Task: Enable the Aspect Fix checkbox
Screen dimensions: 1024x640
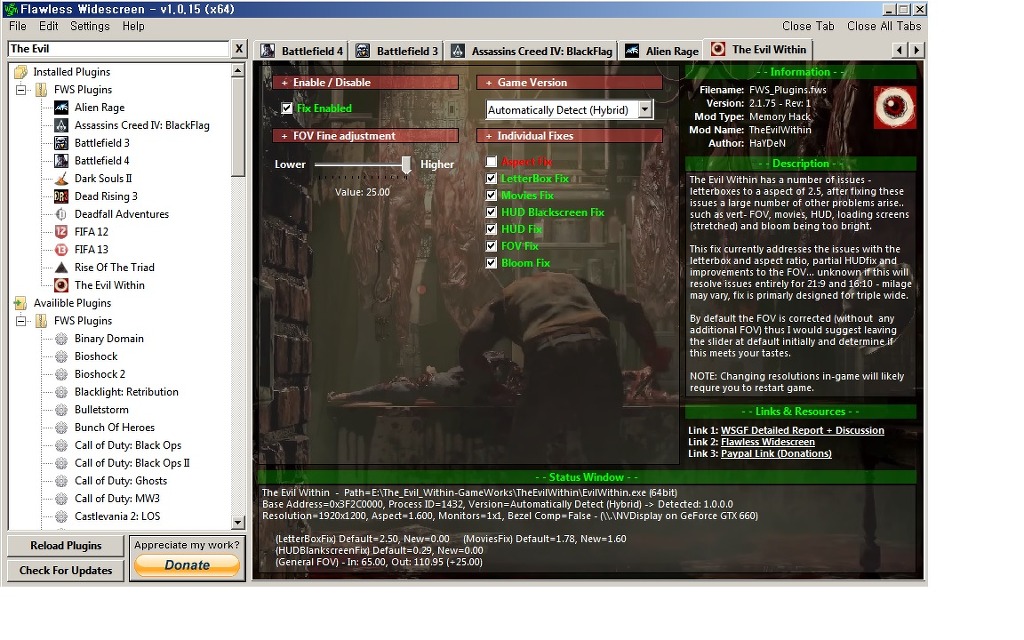Action: (x=491, y=162)
